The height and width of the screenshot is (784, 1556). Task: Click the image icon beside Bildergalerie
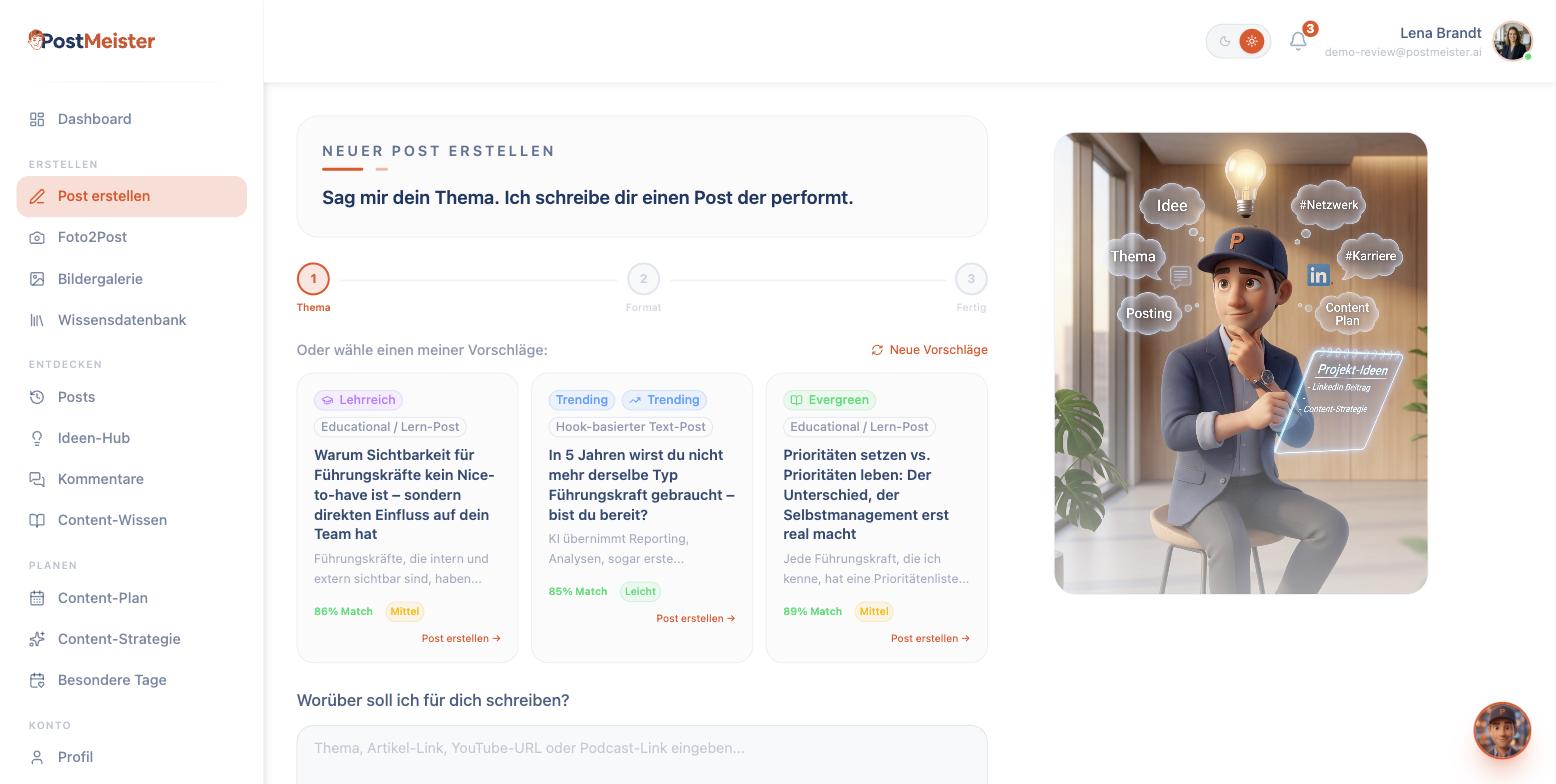(x=37, y=279)
